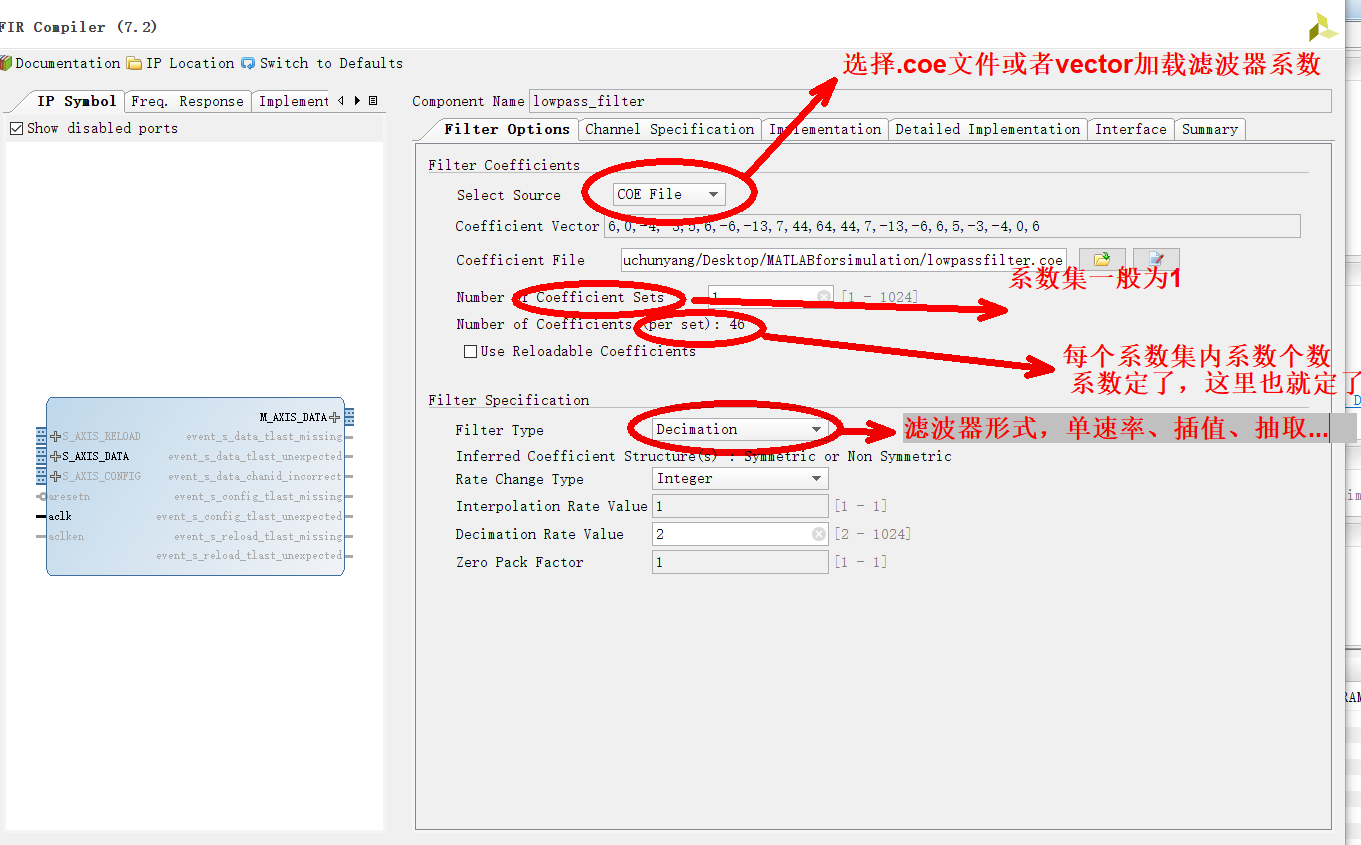Click Switch to Defaults

(322, 63)
